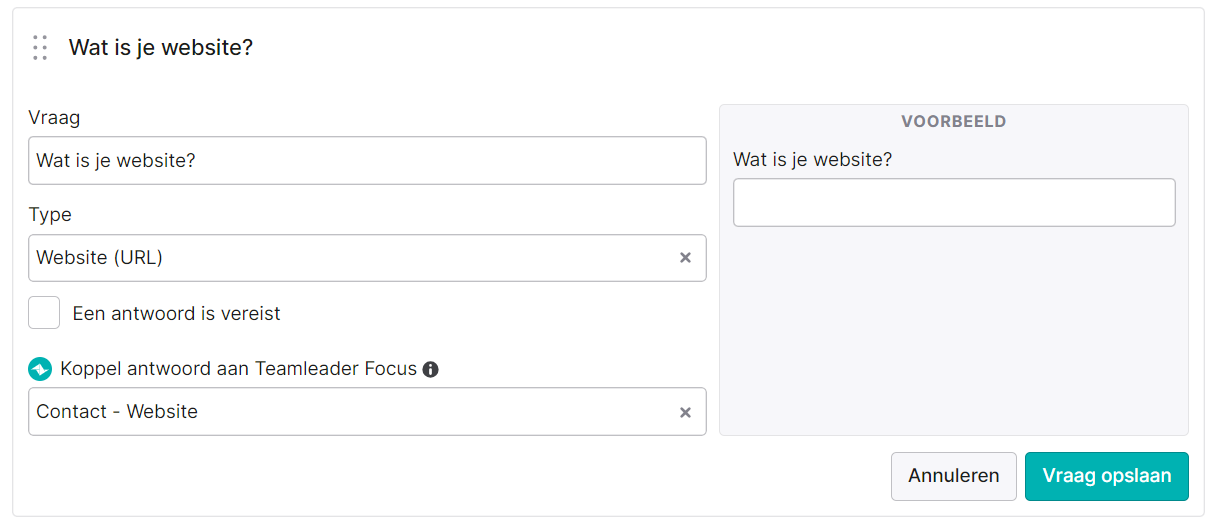Click the Type field label
1218x526 pixels.
click(x=50, y=215)
